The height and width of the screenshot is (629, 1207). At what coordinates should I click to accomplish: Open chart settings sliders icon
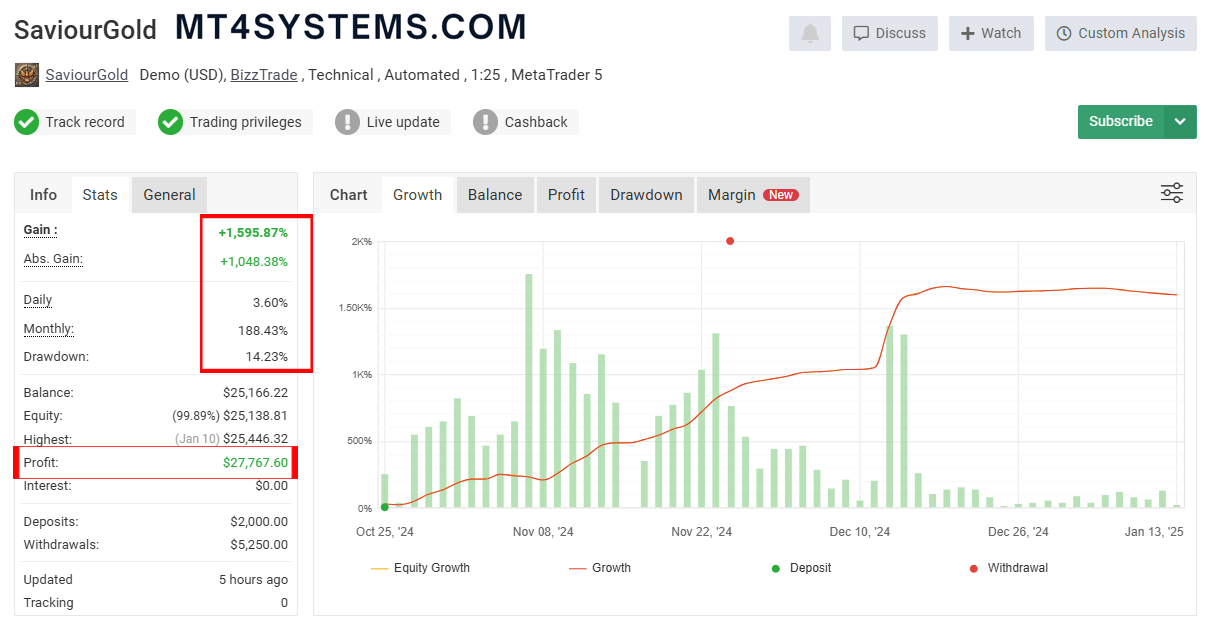[1171, 193]
